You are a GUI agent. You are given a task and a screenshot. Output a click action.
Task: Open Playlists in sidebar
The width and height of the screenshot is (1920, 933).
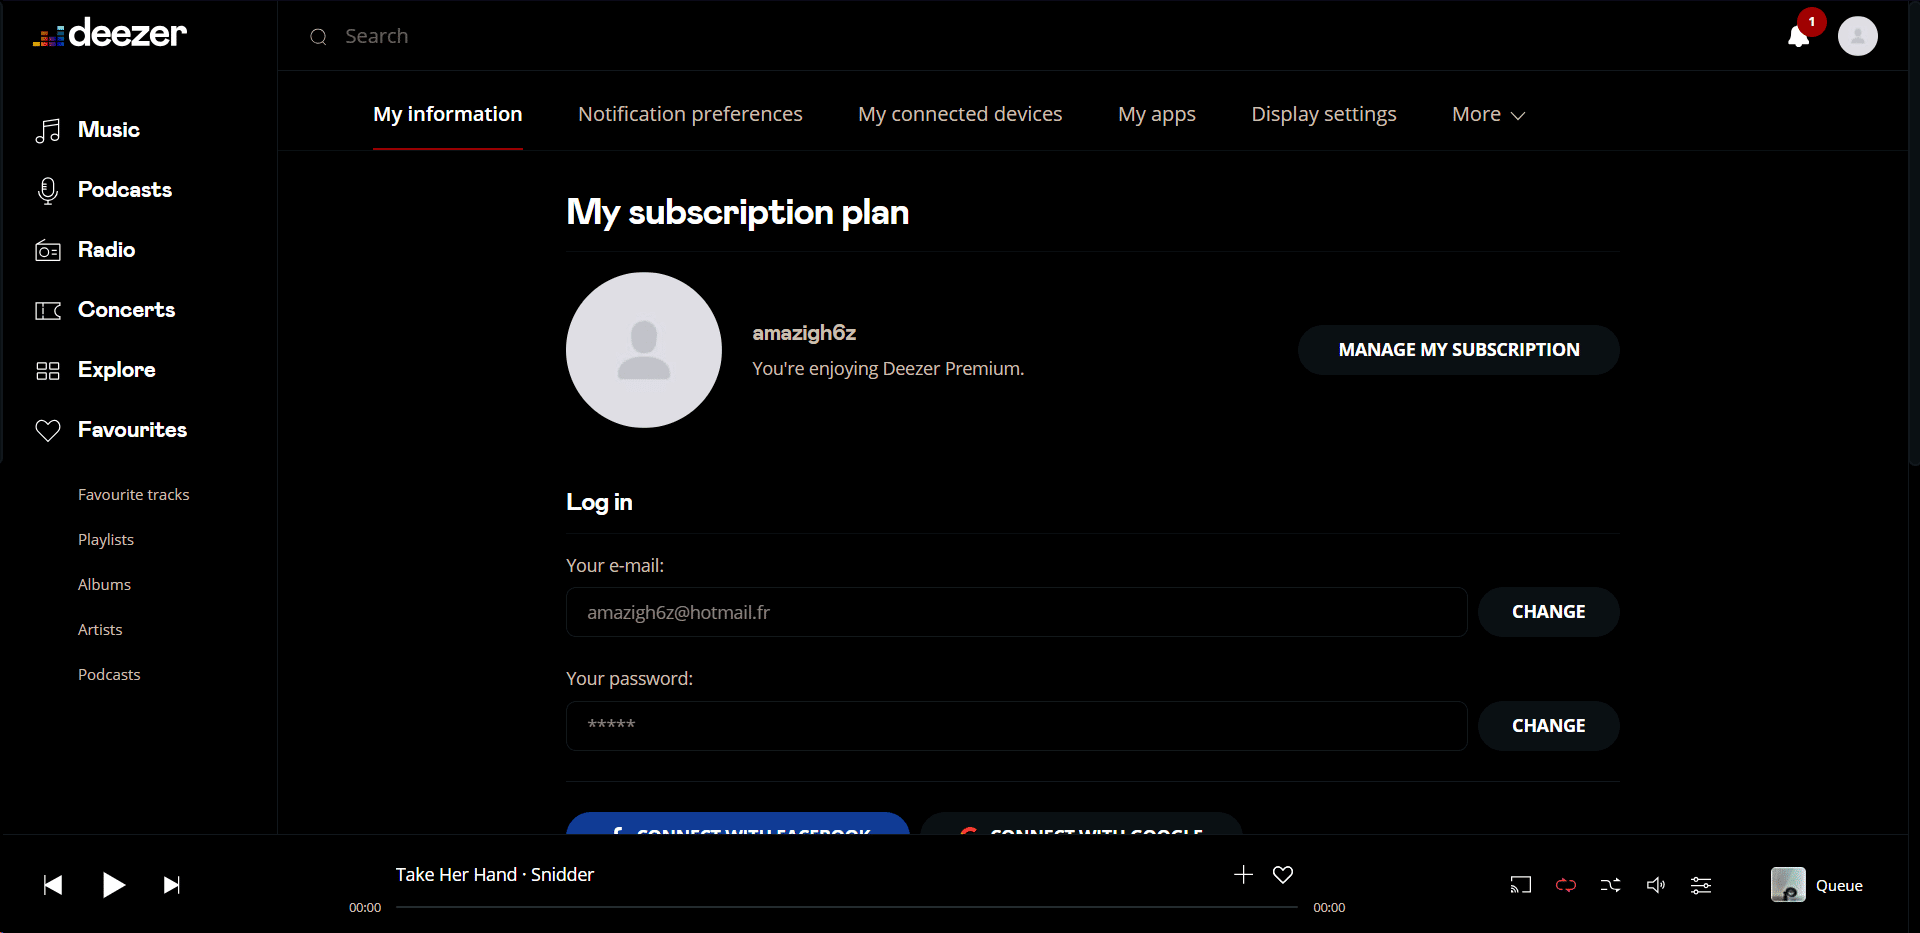106,540
